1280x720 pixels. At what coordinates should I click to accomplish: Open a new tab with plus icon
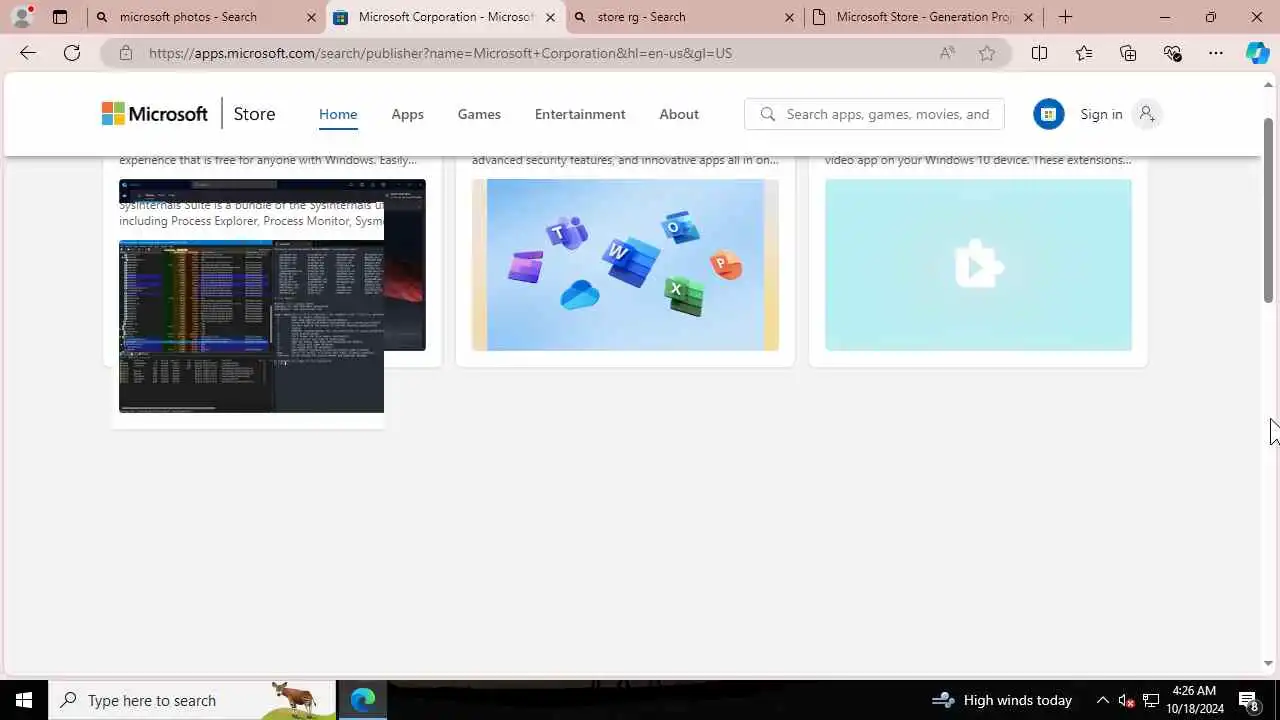point(1065,17)
